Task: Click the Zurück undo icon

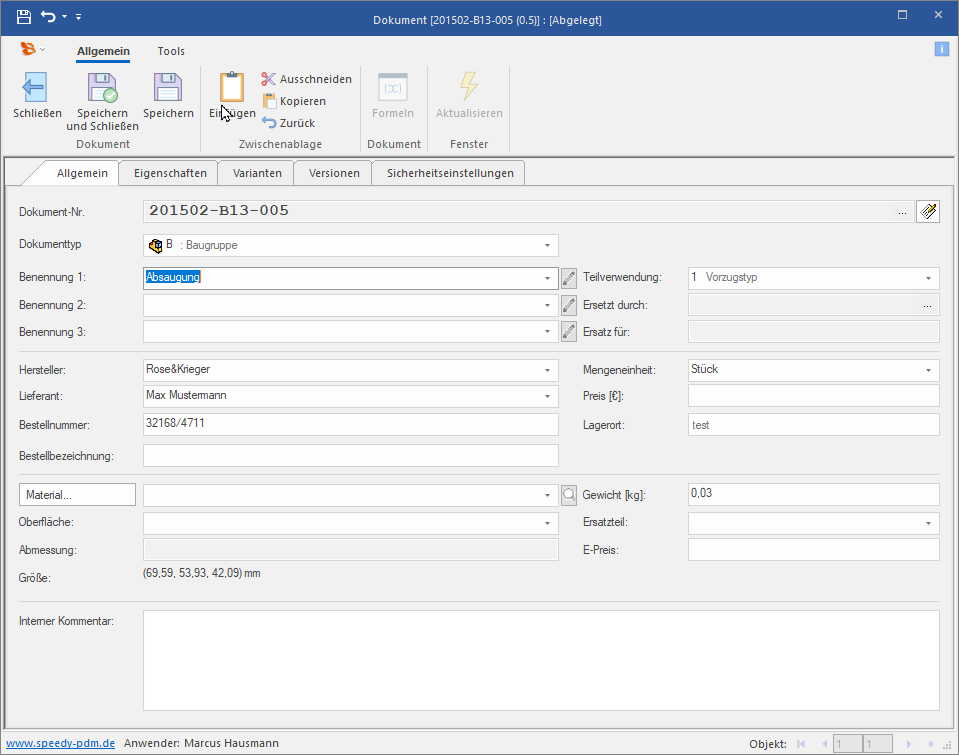Action: [268, 123]
